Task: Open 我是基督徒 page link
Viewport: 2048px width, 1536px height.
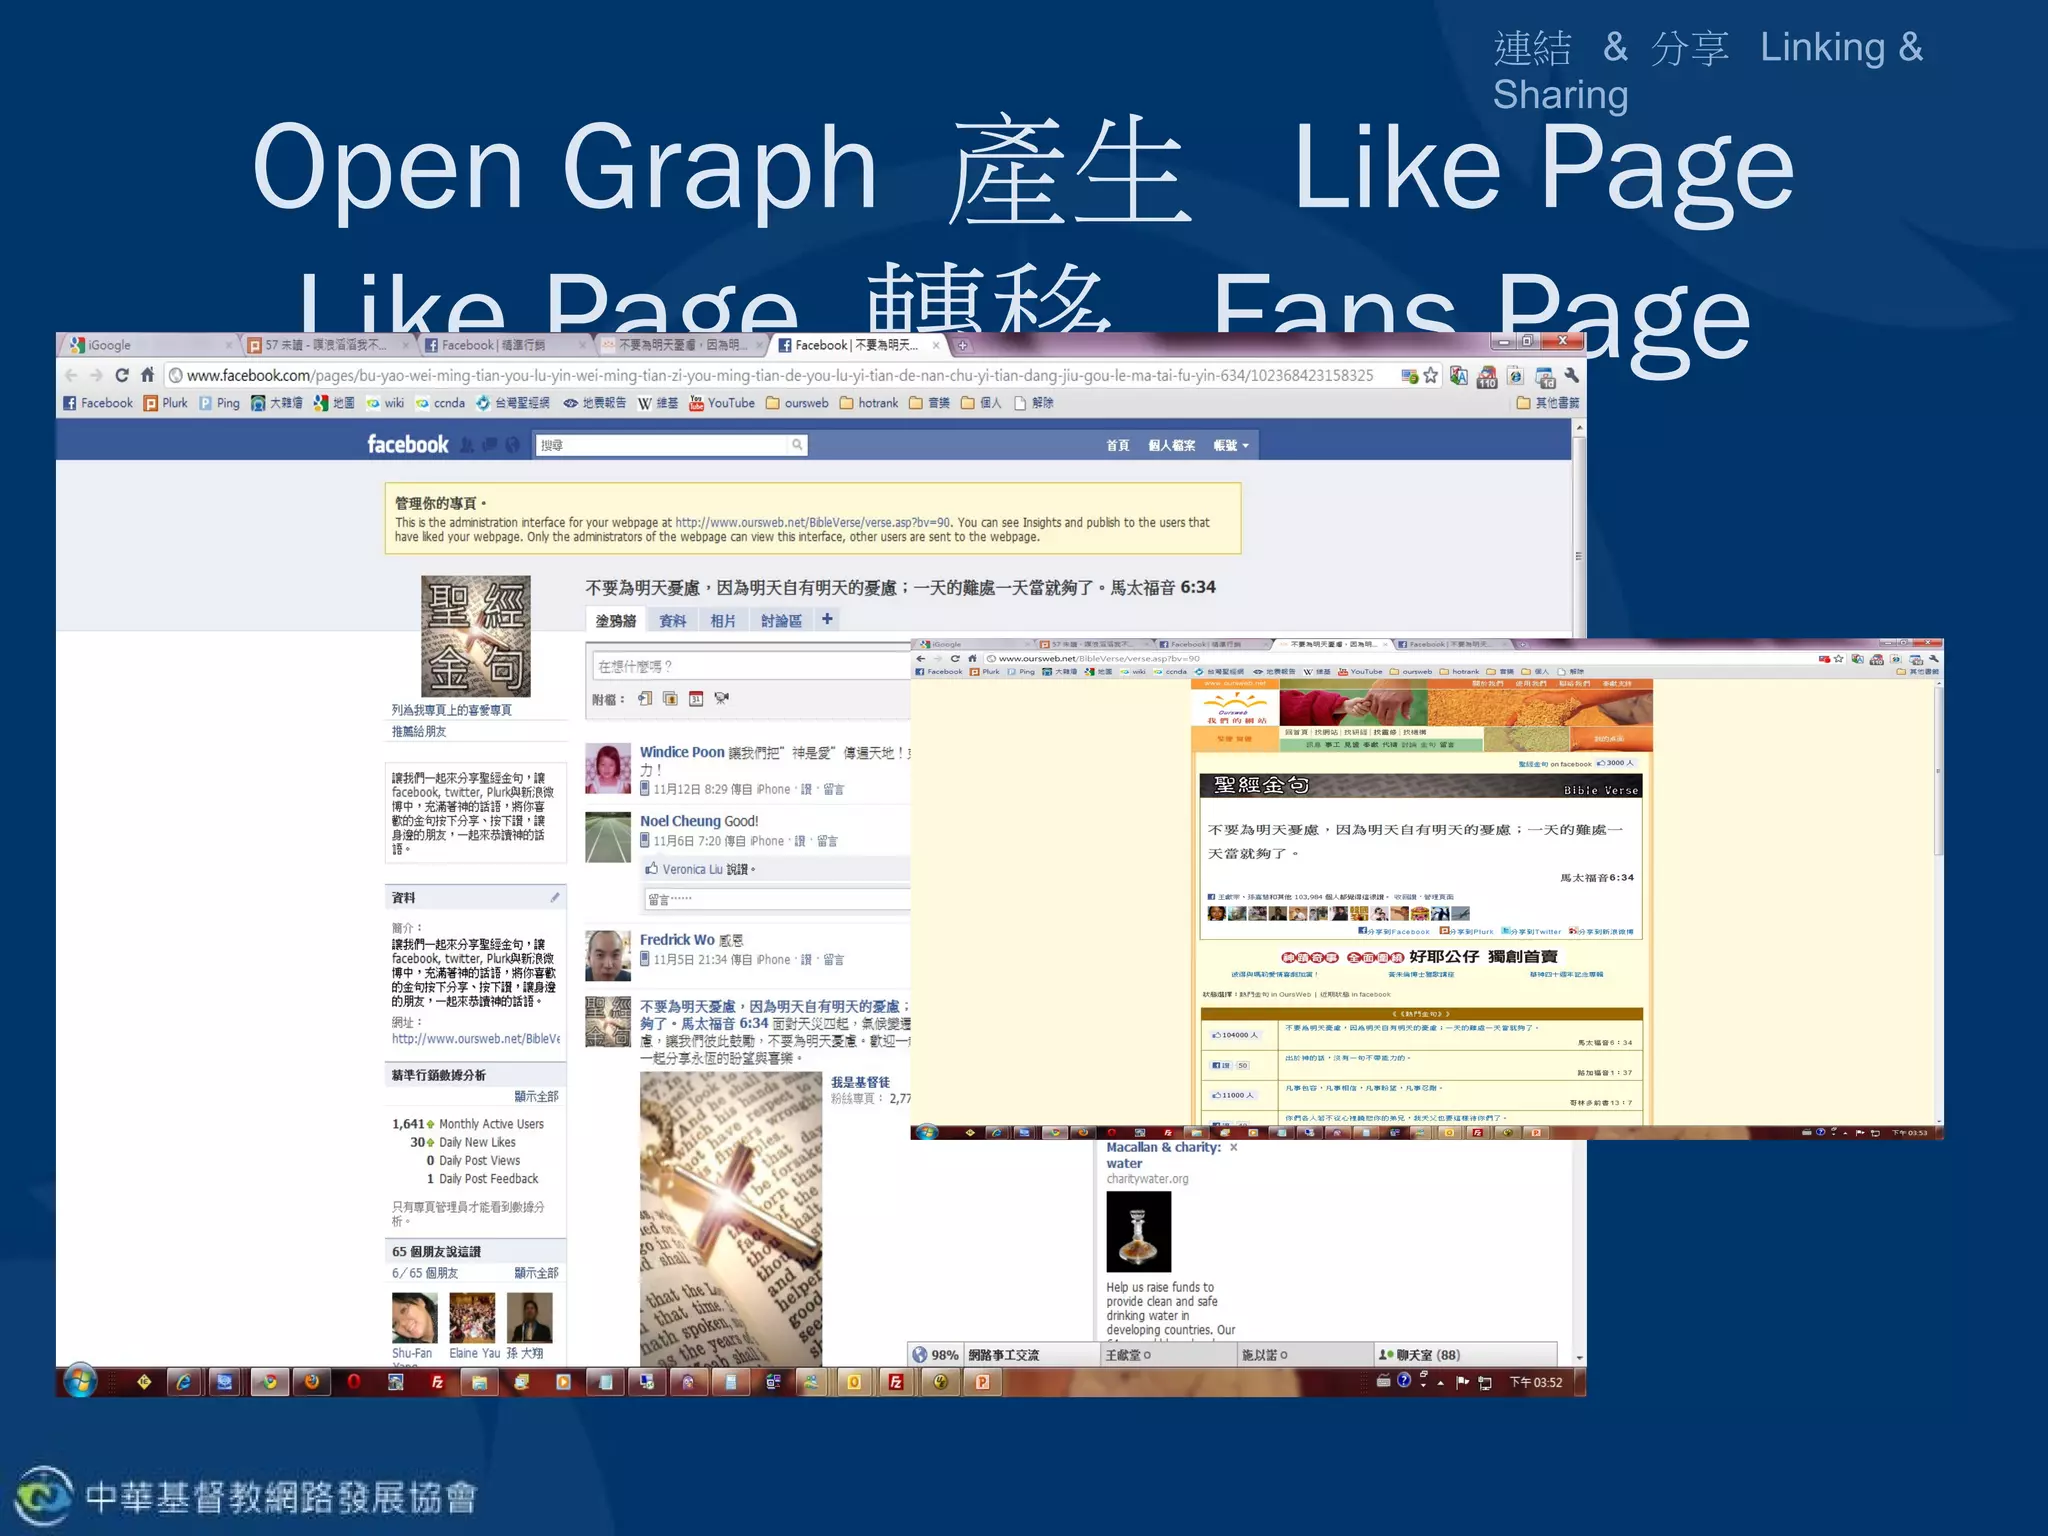Action: (x=860, y=1082)
